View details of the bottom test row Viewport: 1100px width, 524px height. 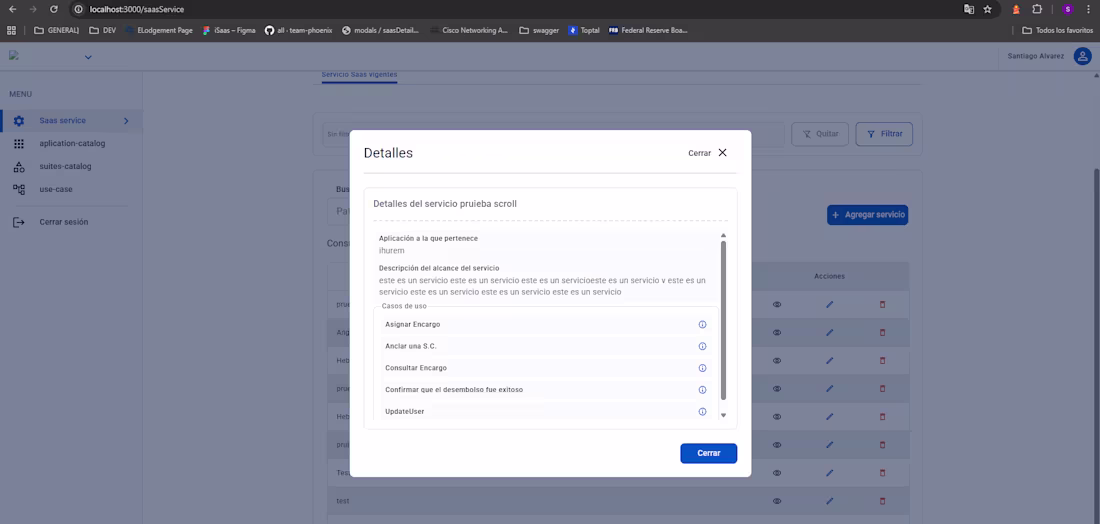pos(777,501)
